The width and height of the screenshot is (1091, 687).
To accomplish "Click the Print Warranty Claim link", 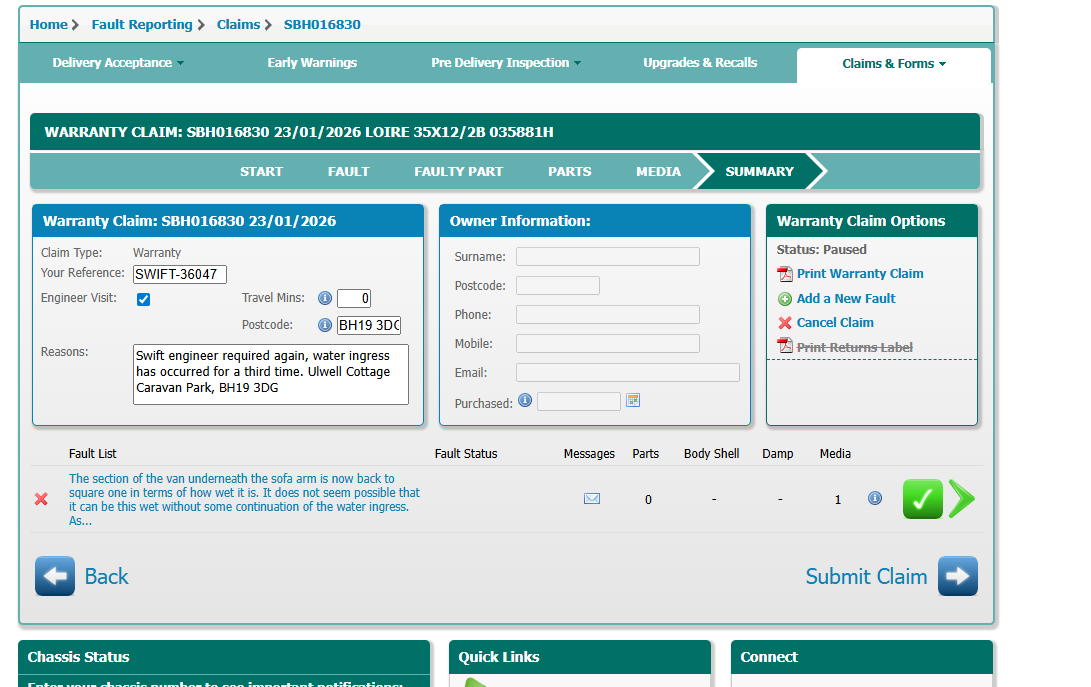I will pos(860,274).
